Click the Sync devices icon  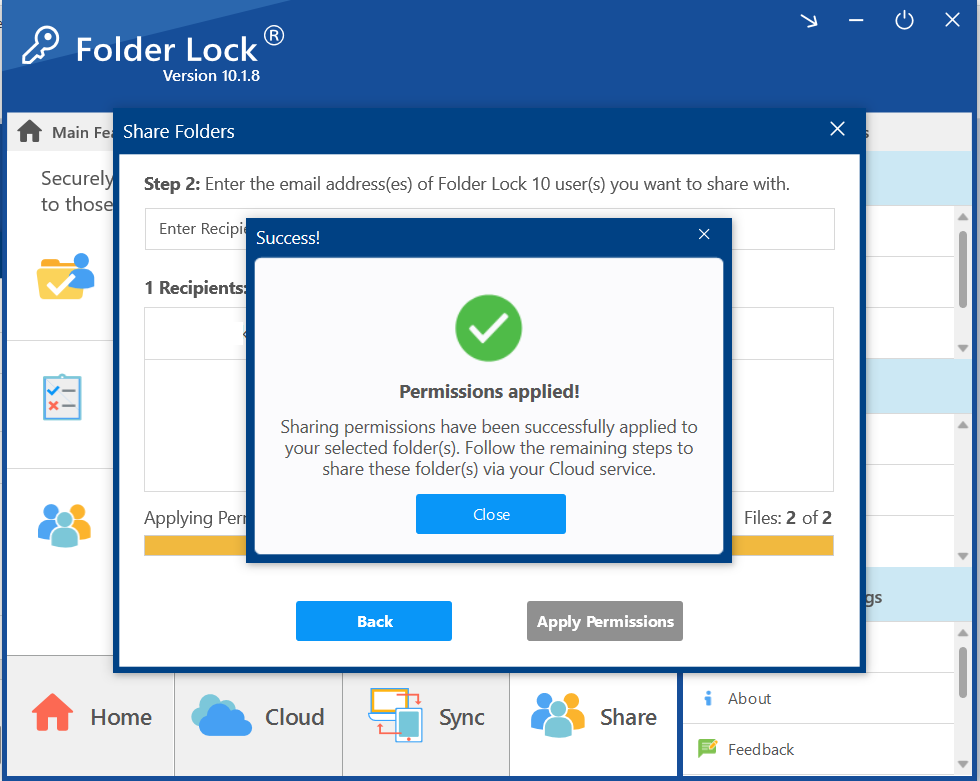click(396, 714)
